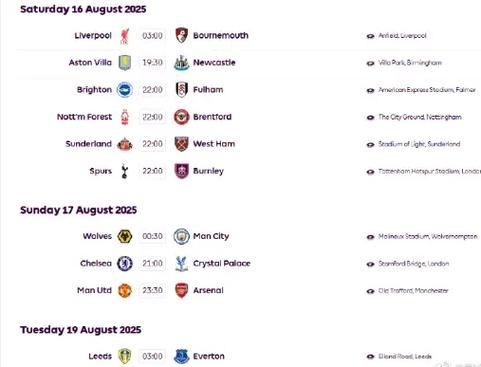Image resolution: width=481 pixels, height=367 pixels.
Task: Click the Man City badge
Action: click(182, 236)
